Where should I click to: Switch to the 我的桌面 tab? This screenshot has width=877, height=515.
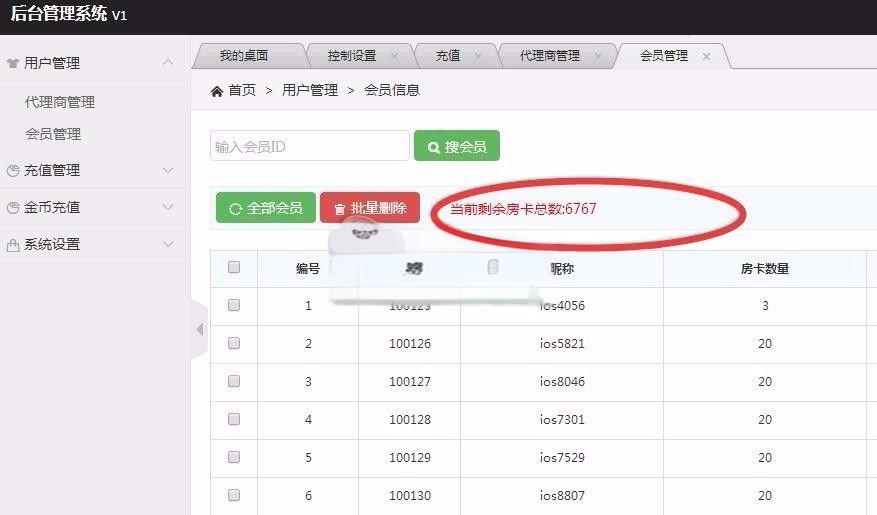click(x=244, y=56)
